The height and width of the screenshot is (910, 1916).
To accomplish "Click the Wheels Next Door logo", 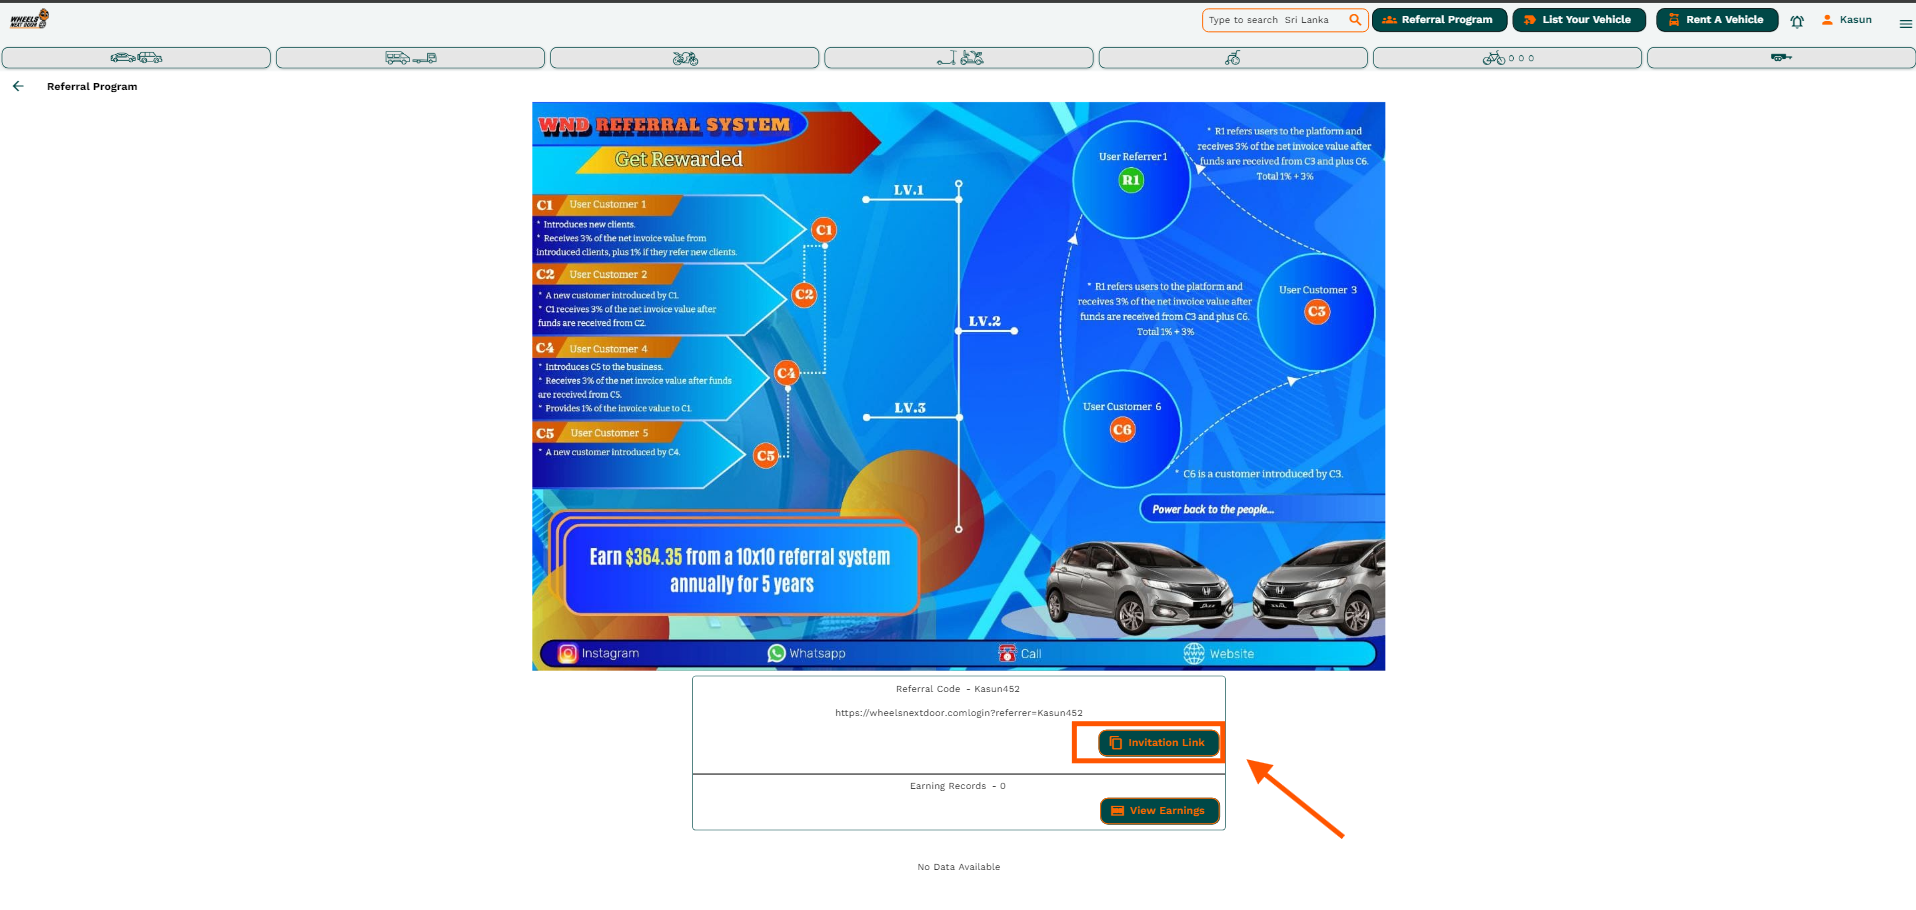I will pyautogui.click(x=29, y=19).
